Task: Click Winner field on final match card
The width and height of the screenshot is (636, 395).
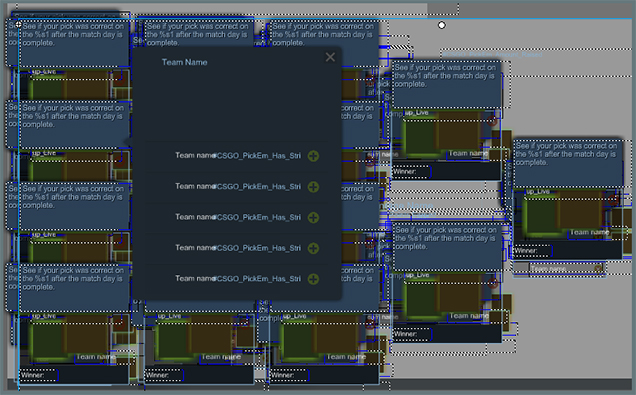Action: [x=533, y=251]
